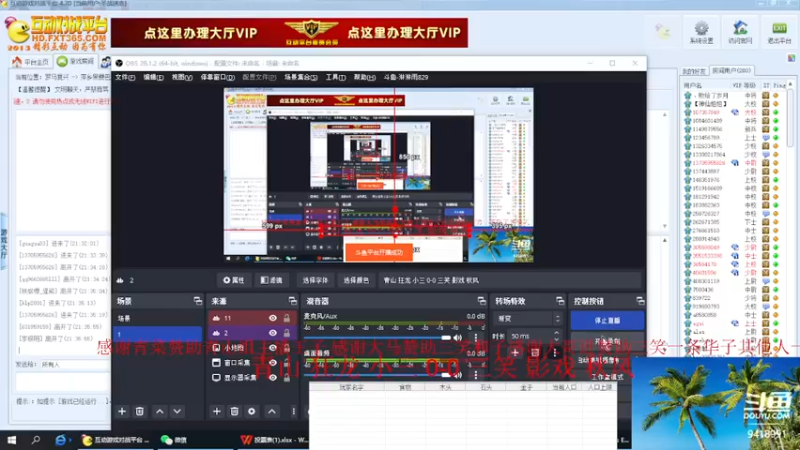Pop out the Scene Transitions (转场特效) dock
This screenshot has width=800, height=450.
click(x=560, y=301)
